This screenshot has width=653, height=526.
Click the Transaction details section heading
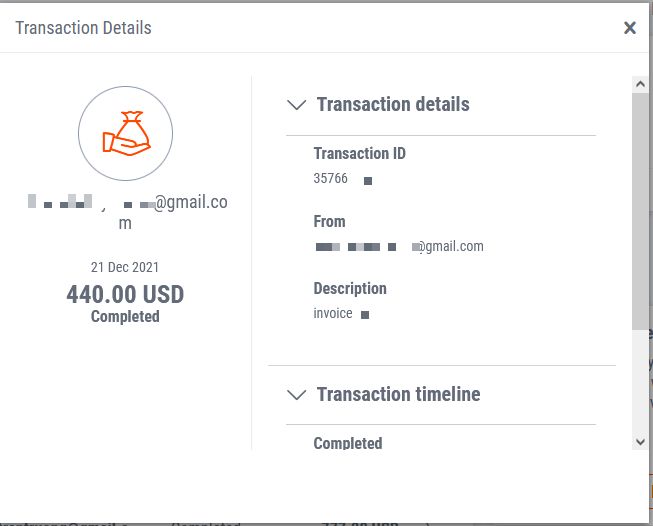click(393, 104)
